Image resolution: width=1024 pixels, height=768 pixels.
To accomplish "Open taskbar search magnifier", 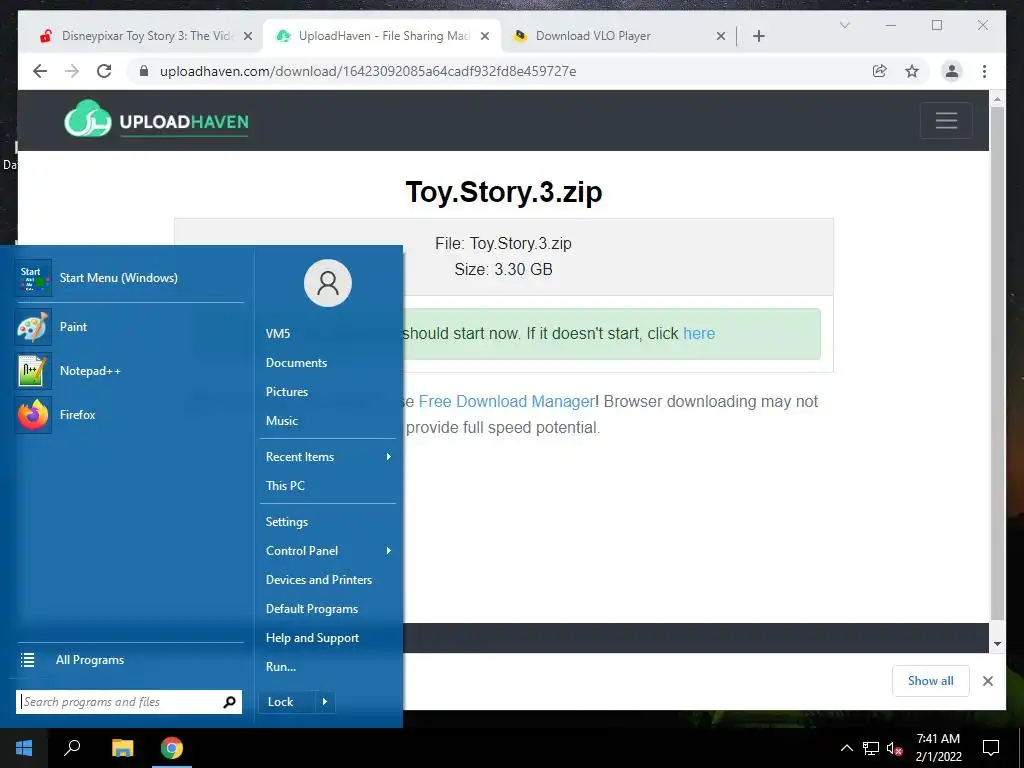I will pos(72,748).
